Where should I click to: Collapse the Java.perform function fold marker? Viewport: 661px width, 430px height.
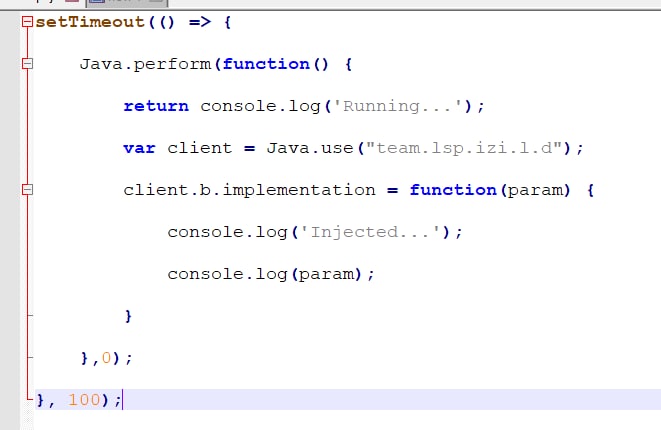coord(27,64)
